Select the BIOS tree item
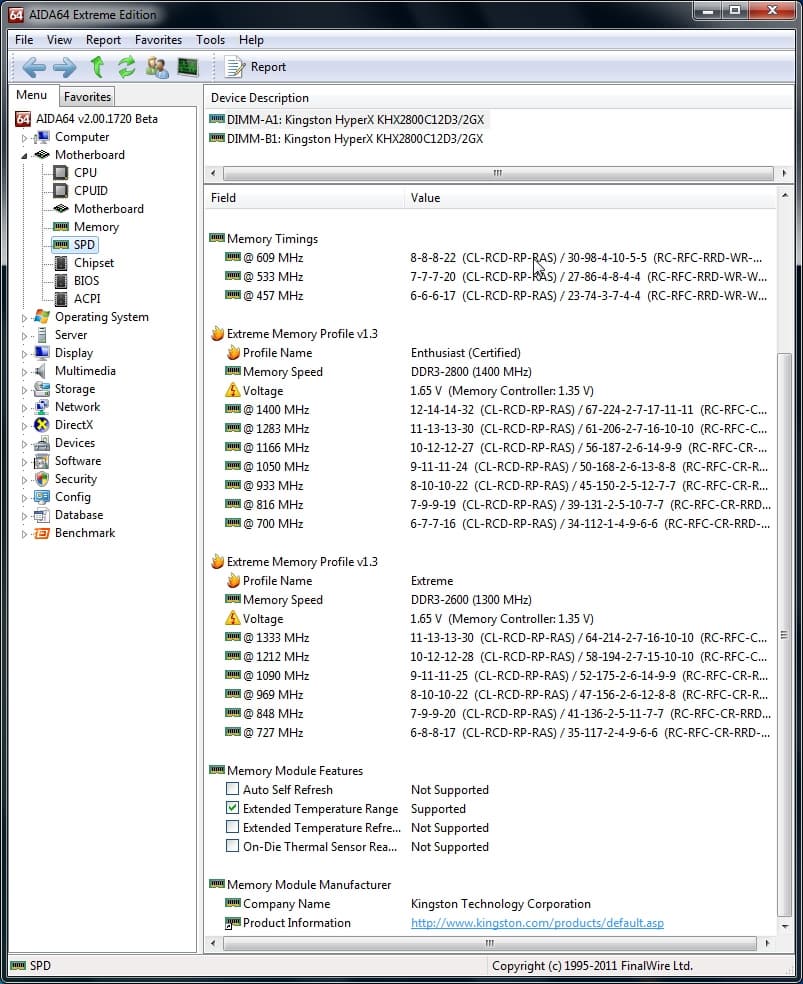803x984 pixels. [x=86, y=281]
